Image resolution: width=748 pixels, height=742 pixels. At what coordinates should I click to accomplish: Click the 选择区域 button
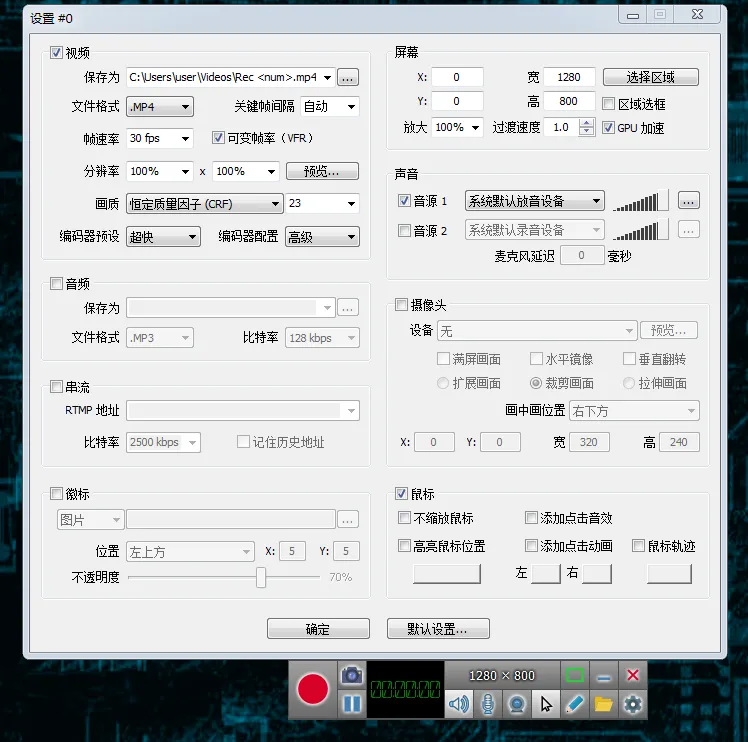[651, 77]
